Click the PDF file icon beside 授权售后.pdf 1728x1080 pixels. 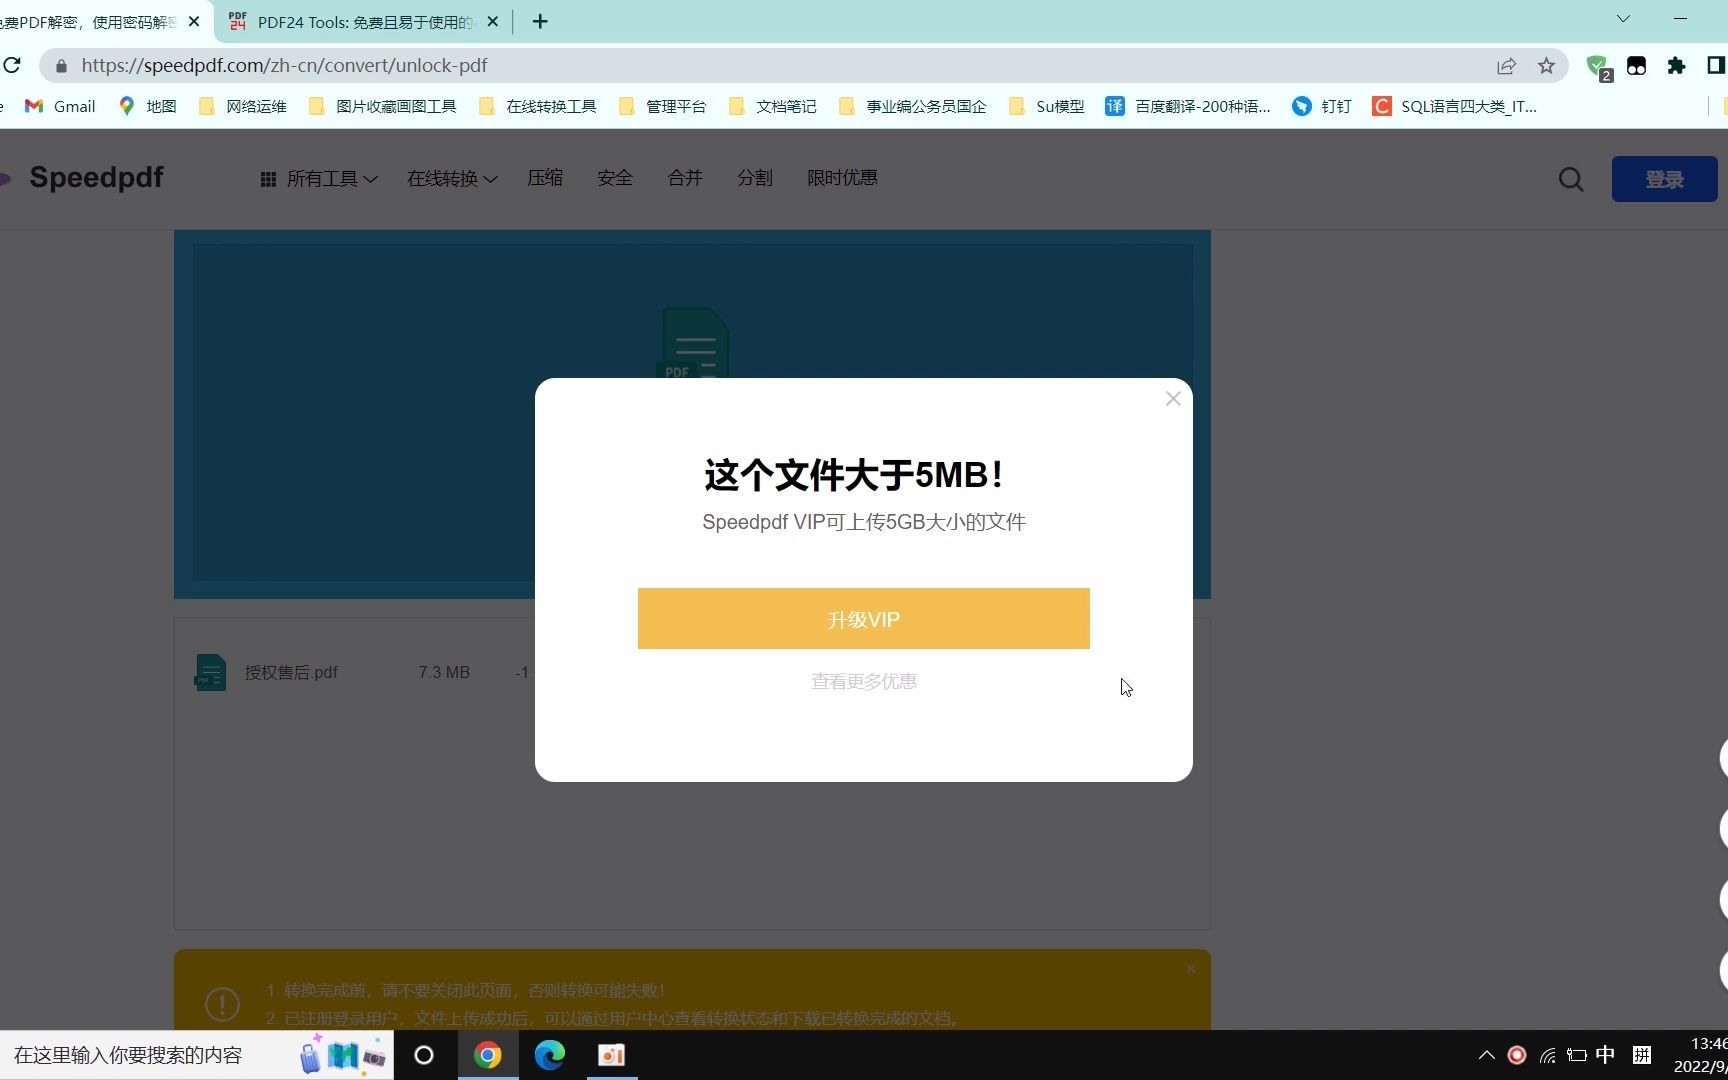click(x=210, y=673)
